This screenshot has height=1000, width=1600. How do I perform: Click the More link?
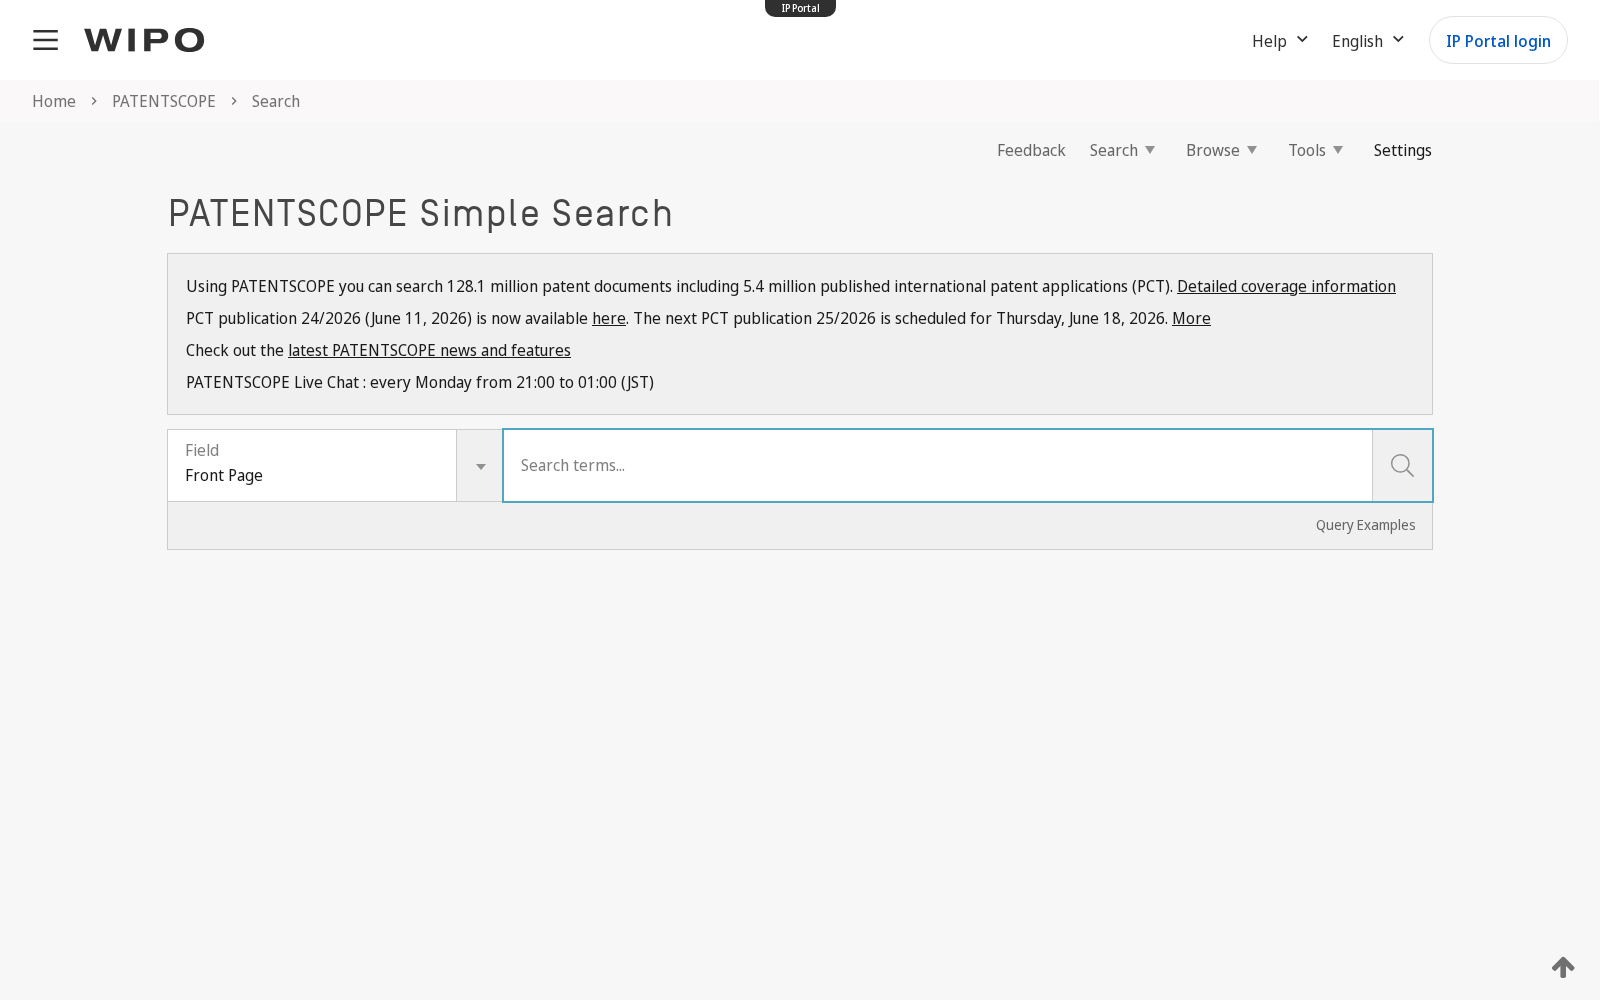tap(1191, 318)
